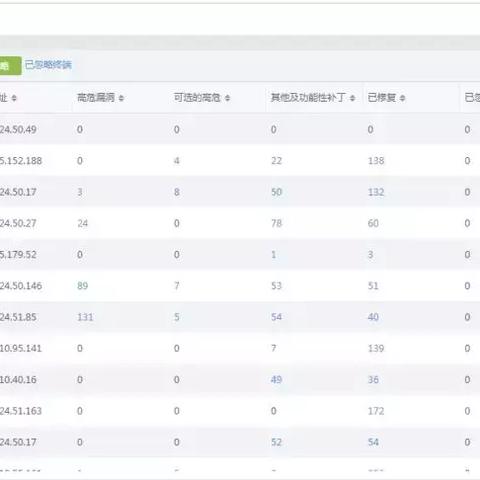Click the value 7 in the 24.50.146 row
Viewport: 480px width, 480px height.
[x=177, y=286]
